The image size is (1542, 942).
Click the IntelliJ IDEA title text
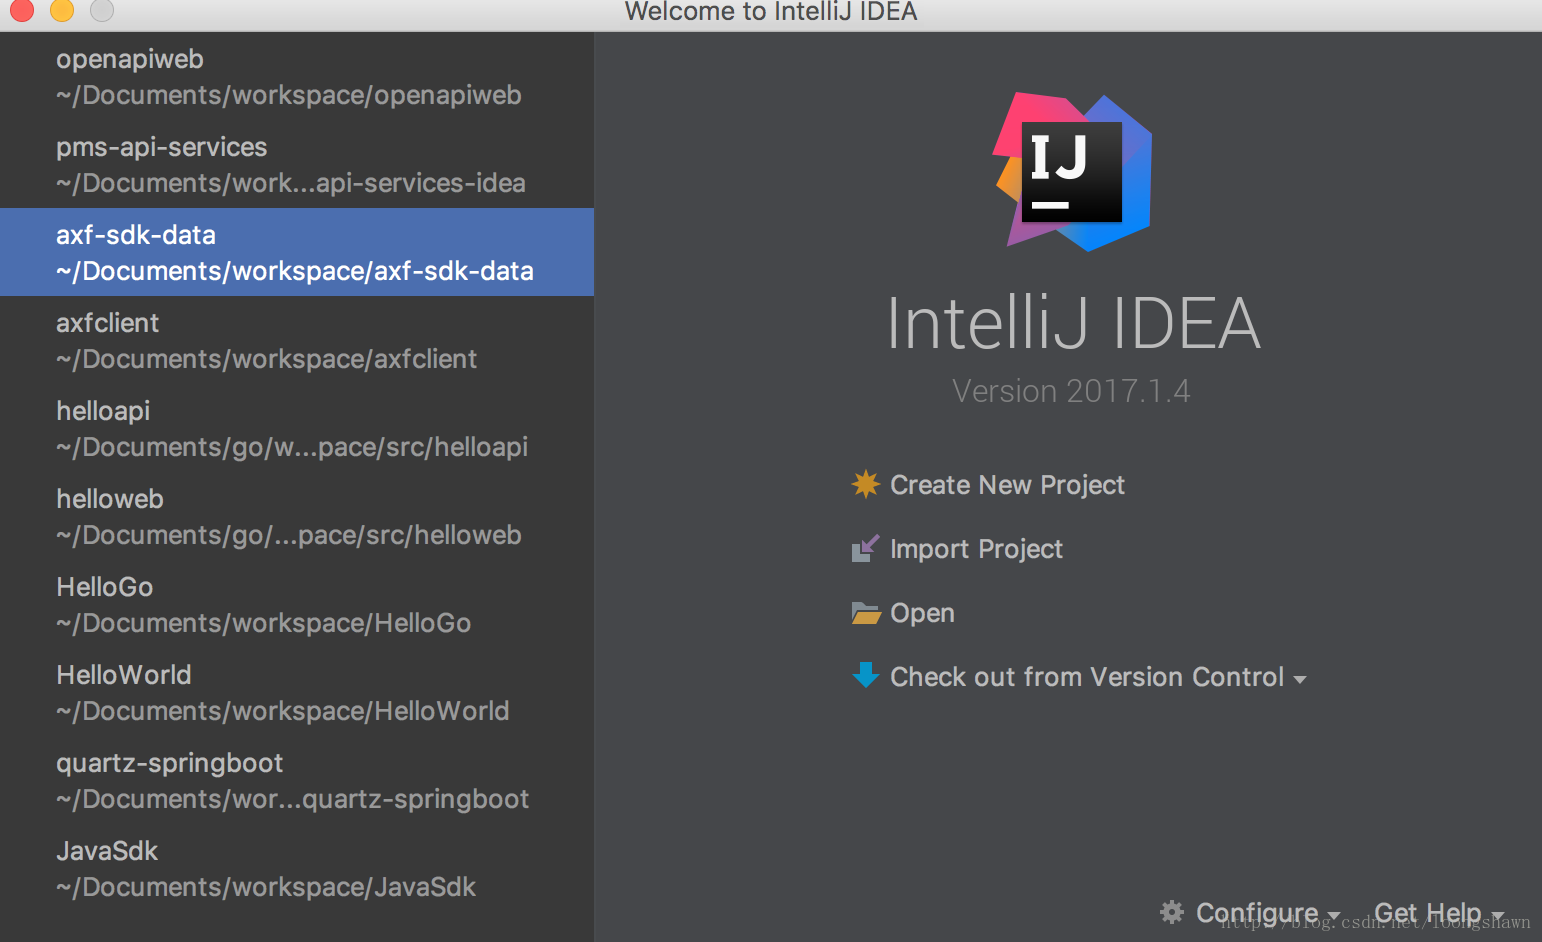pyautogui.click(x=1073, y=323)
